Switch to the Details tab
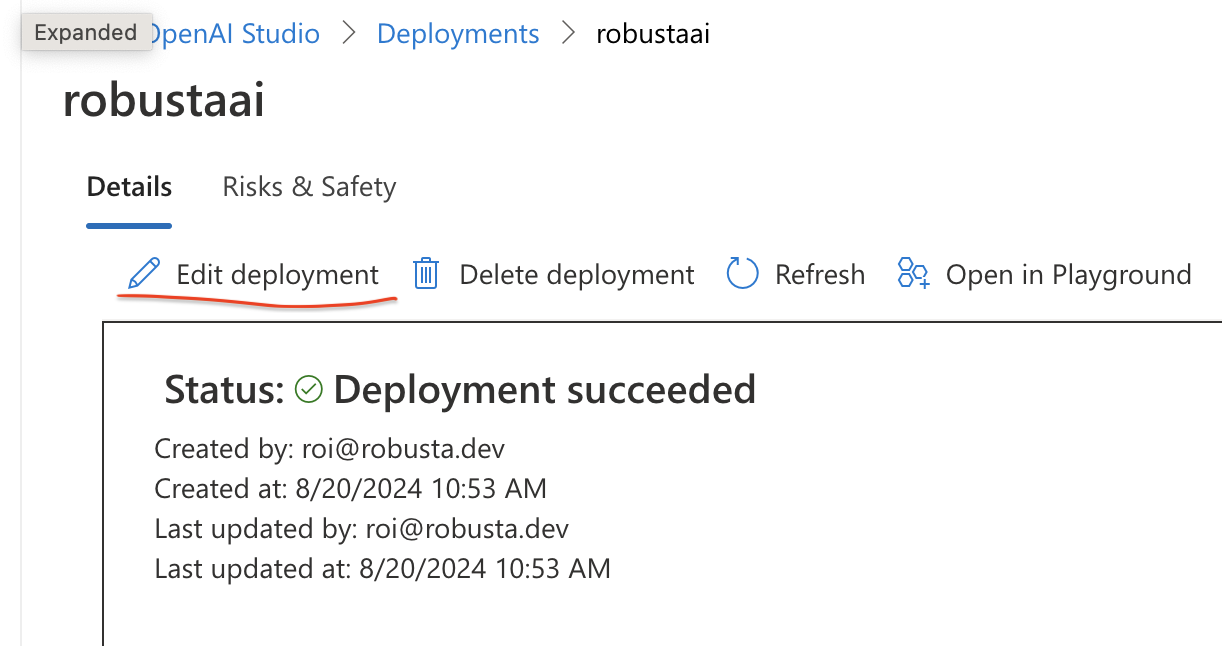 point(129,187)
